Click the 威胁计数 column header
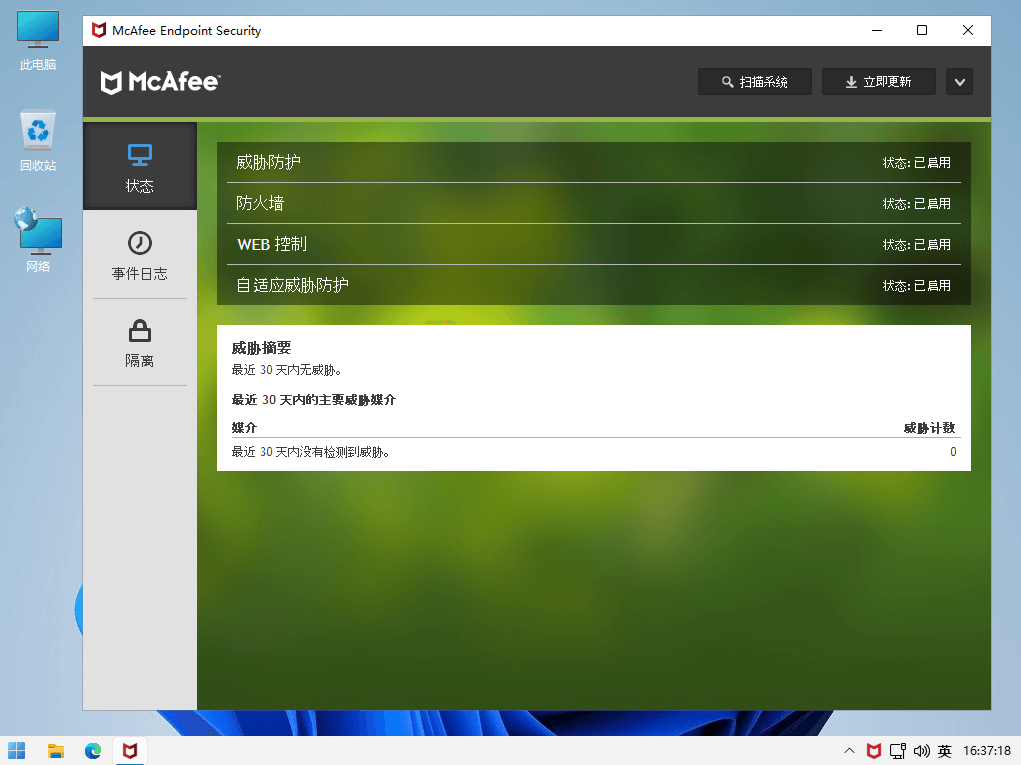Screen dimensions: 1021x765 point(929,428)
